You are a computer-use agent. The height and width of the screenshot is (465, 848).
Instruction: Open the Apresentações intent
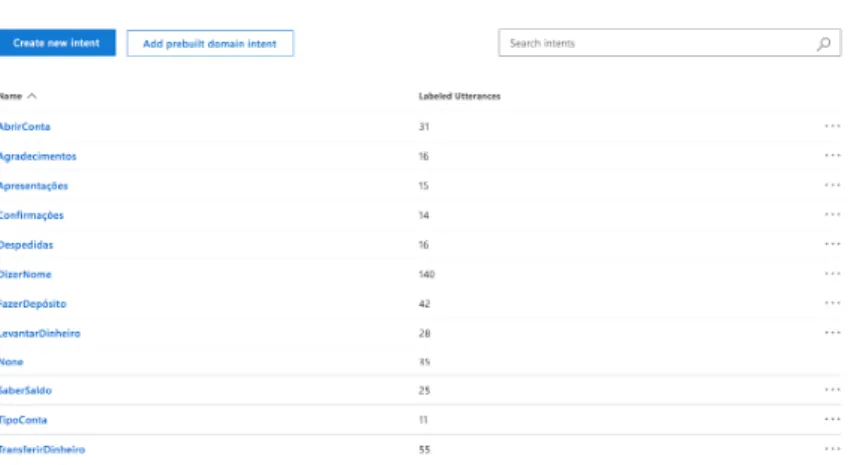click(x=34, y=186)
